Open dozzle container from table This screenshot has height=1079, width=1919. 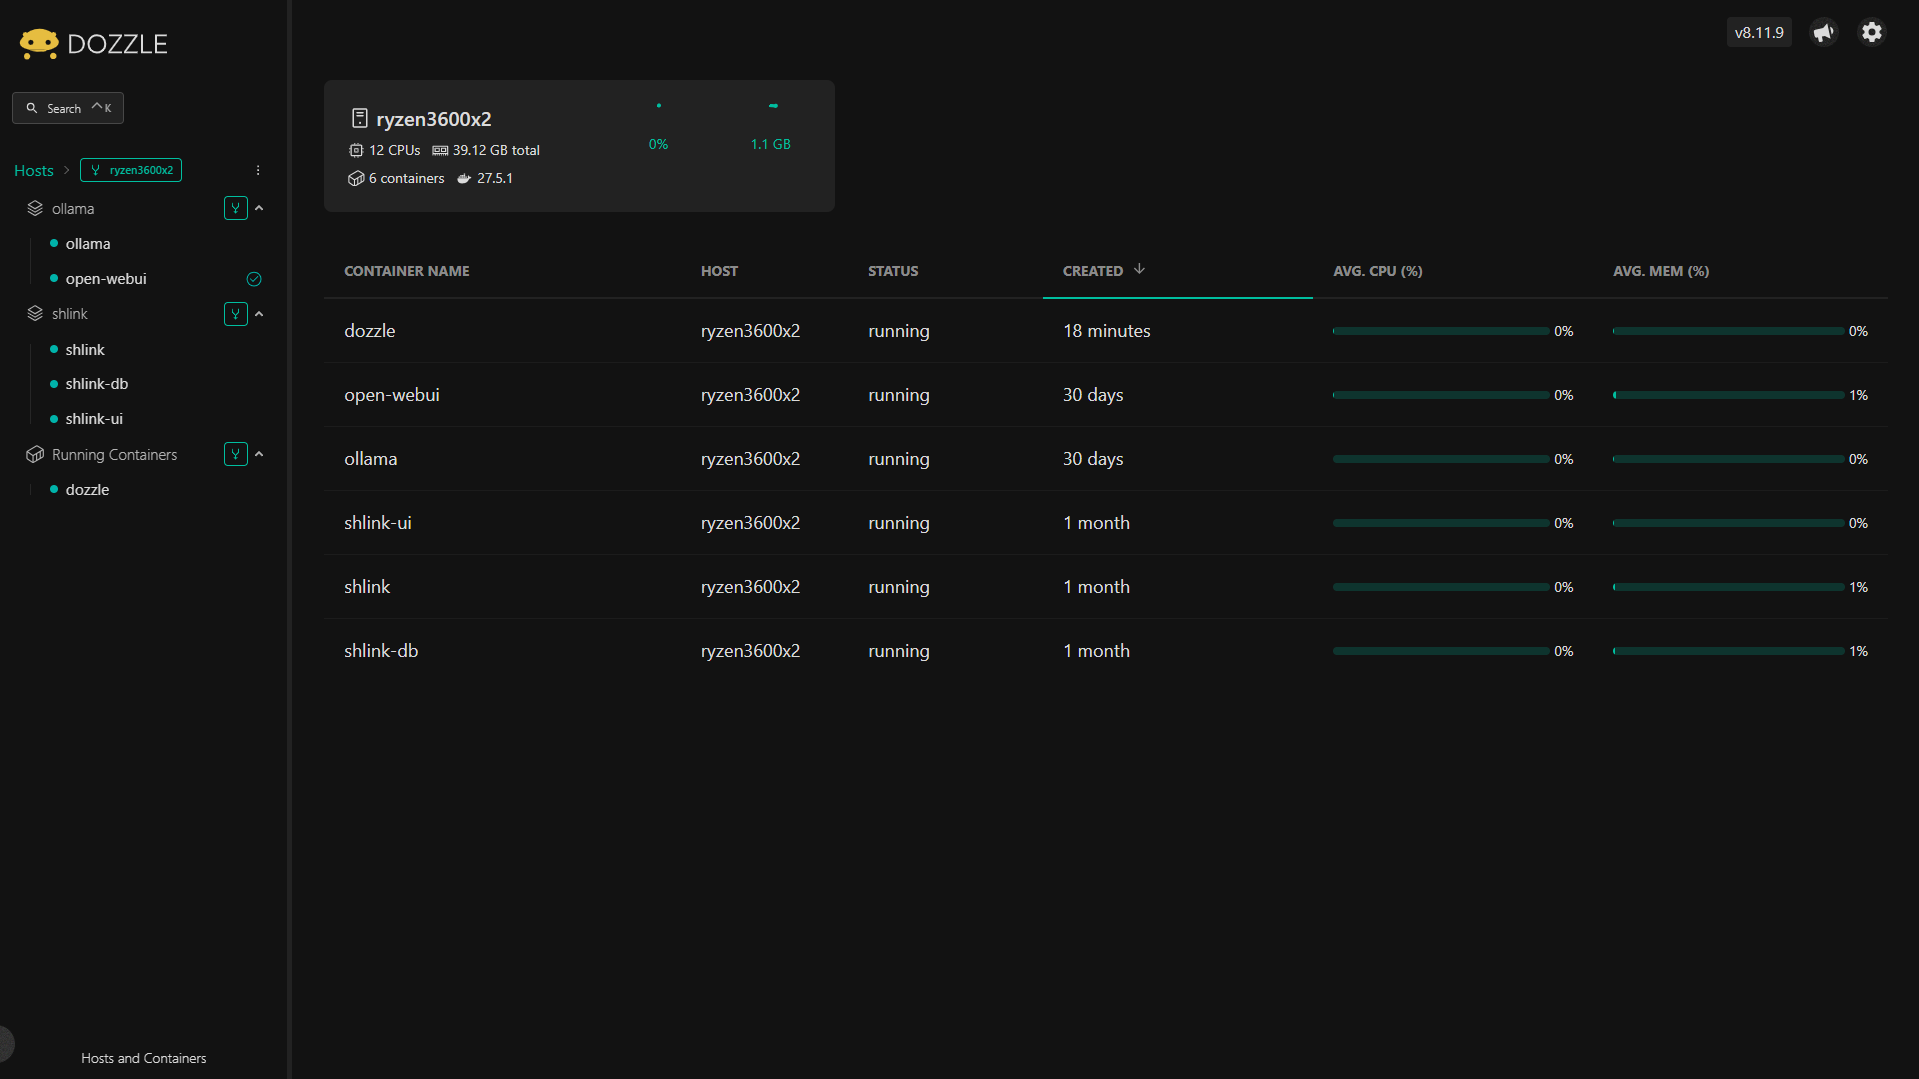[370, 331]
